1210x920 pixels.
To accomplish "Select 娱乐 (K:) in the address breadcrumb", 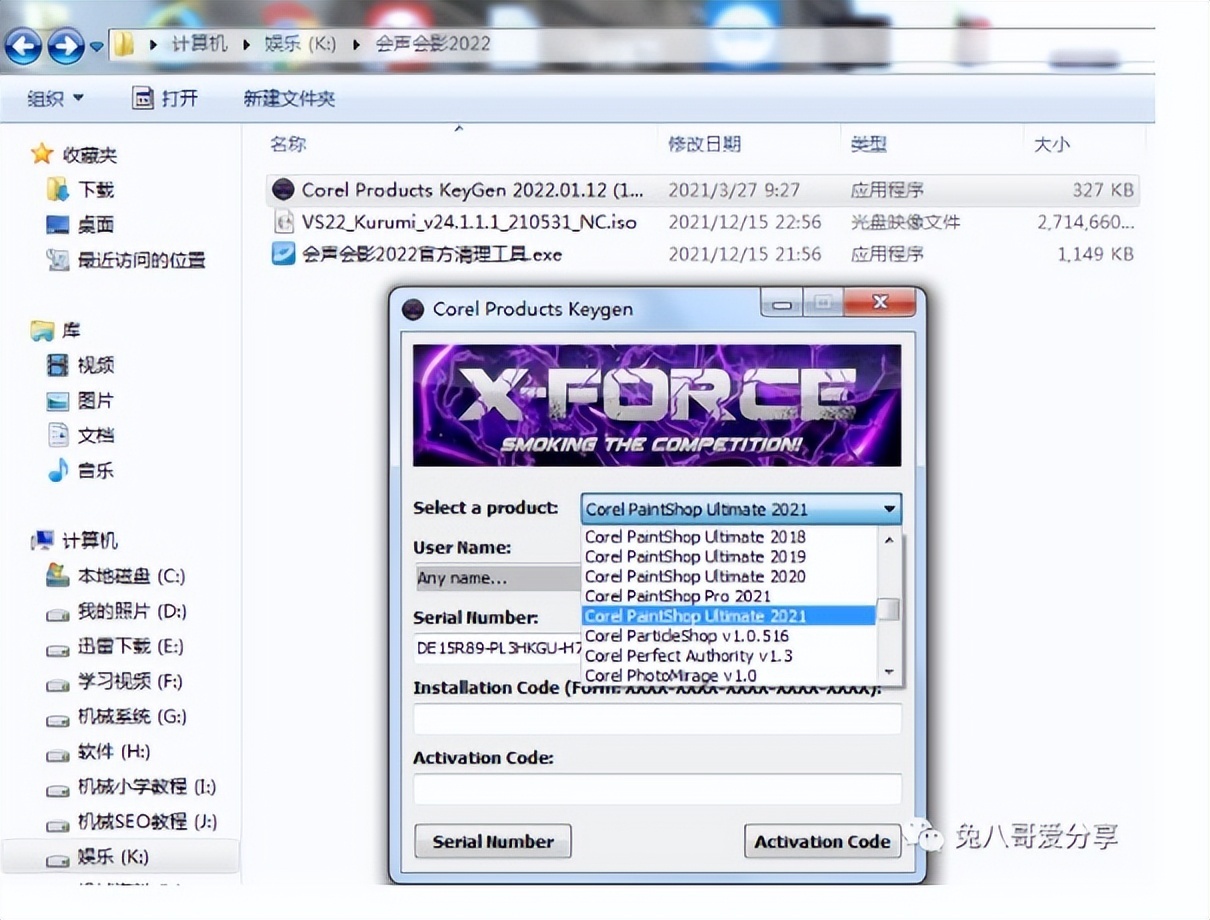I will pos(299,44).
